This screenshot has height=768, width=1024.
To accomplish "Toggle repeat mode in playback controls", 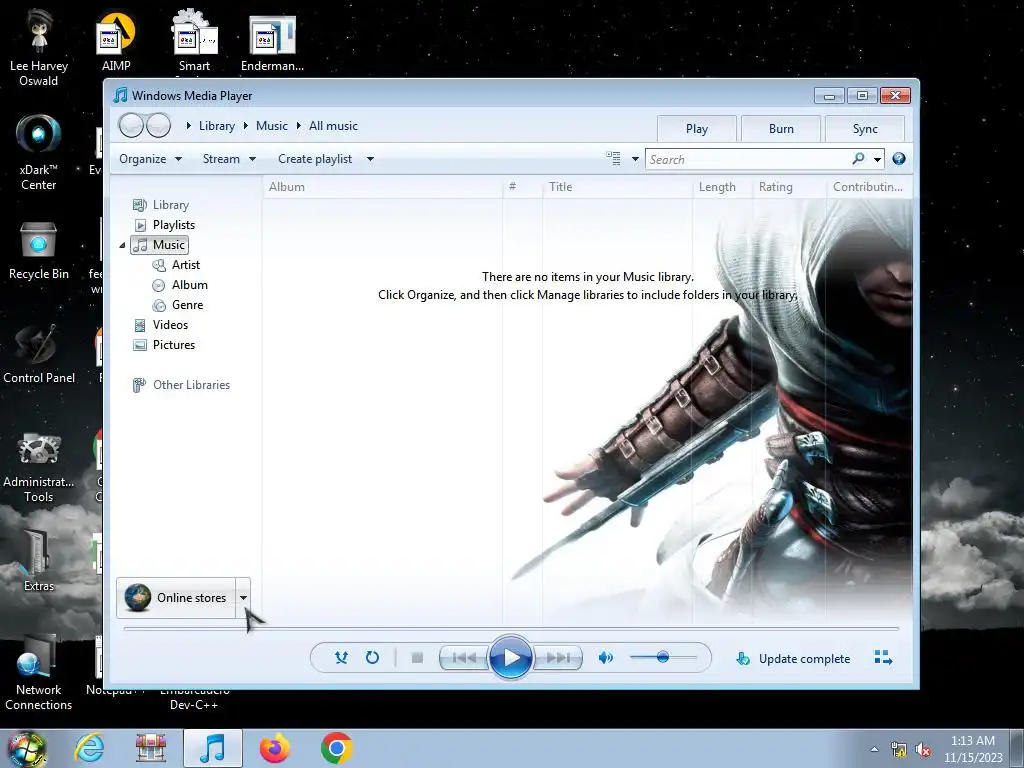I will pyautogui.click(x=372, y=658).
